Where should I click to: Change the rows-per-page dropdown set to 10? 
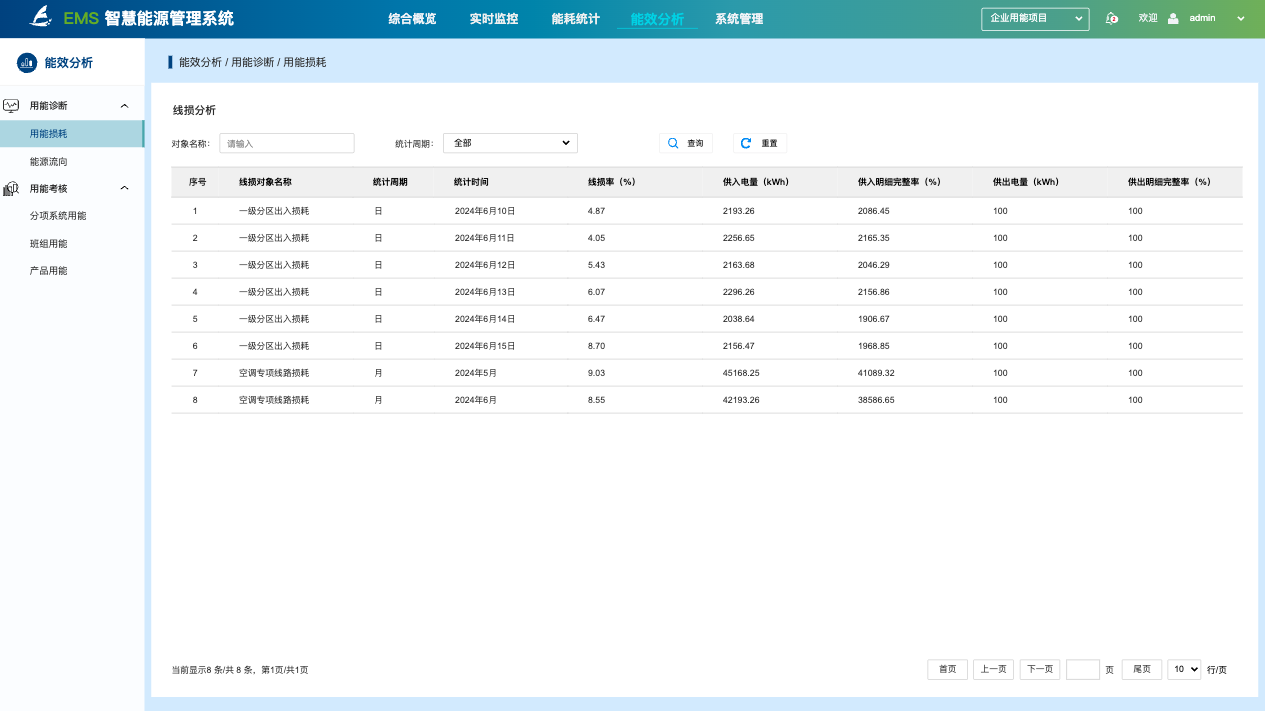tap(1183, 669)
